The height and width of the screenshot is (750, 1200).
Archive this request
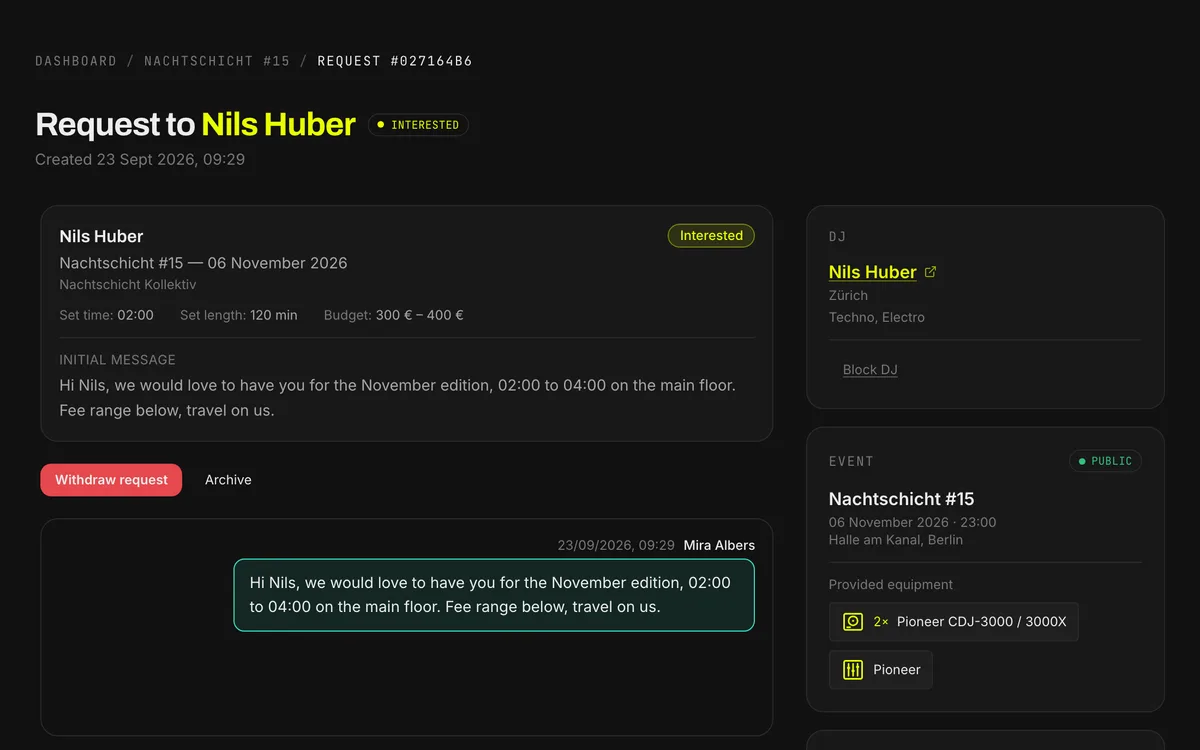pos(228,480)
